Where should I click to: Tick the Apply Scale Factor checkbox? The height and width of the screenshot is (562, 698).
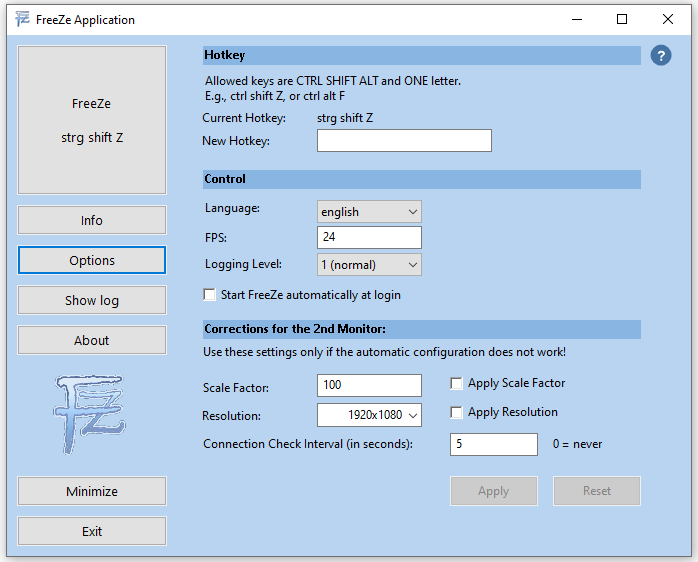pyautogui.click(x=456, y=383)
